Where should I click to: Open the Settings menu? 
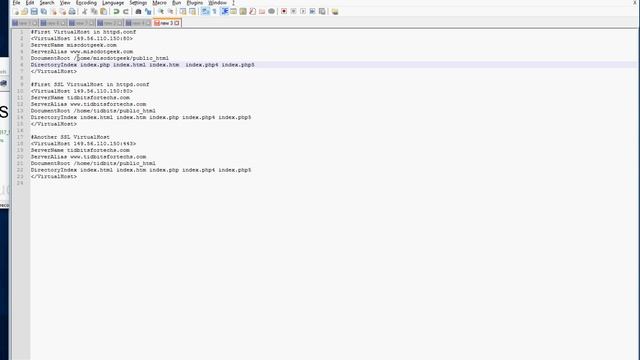point(138,3)
